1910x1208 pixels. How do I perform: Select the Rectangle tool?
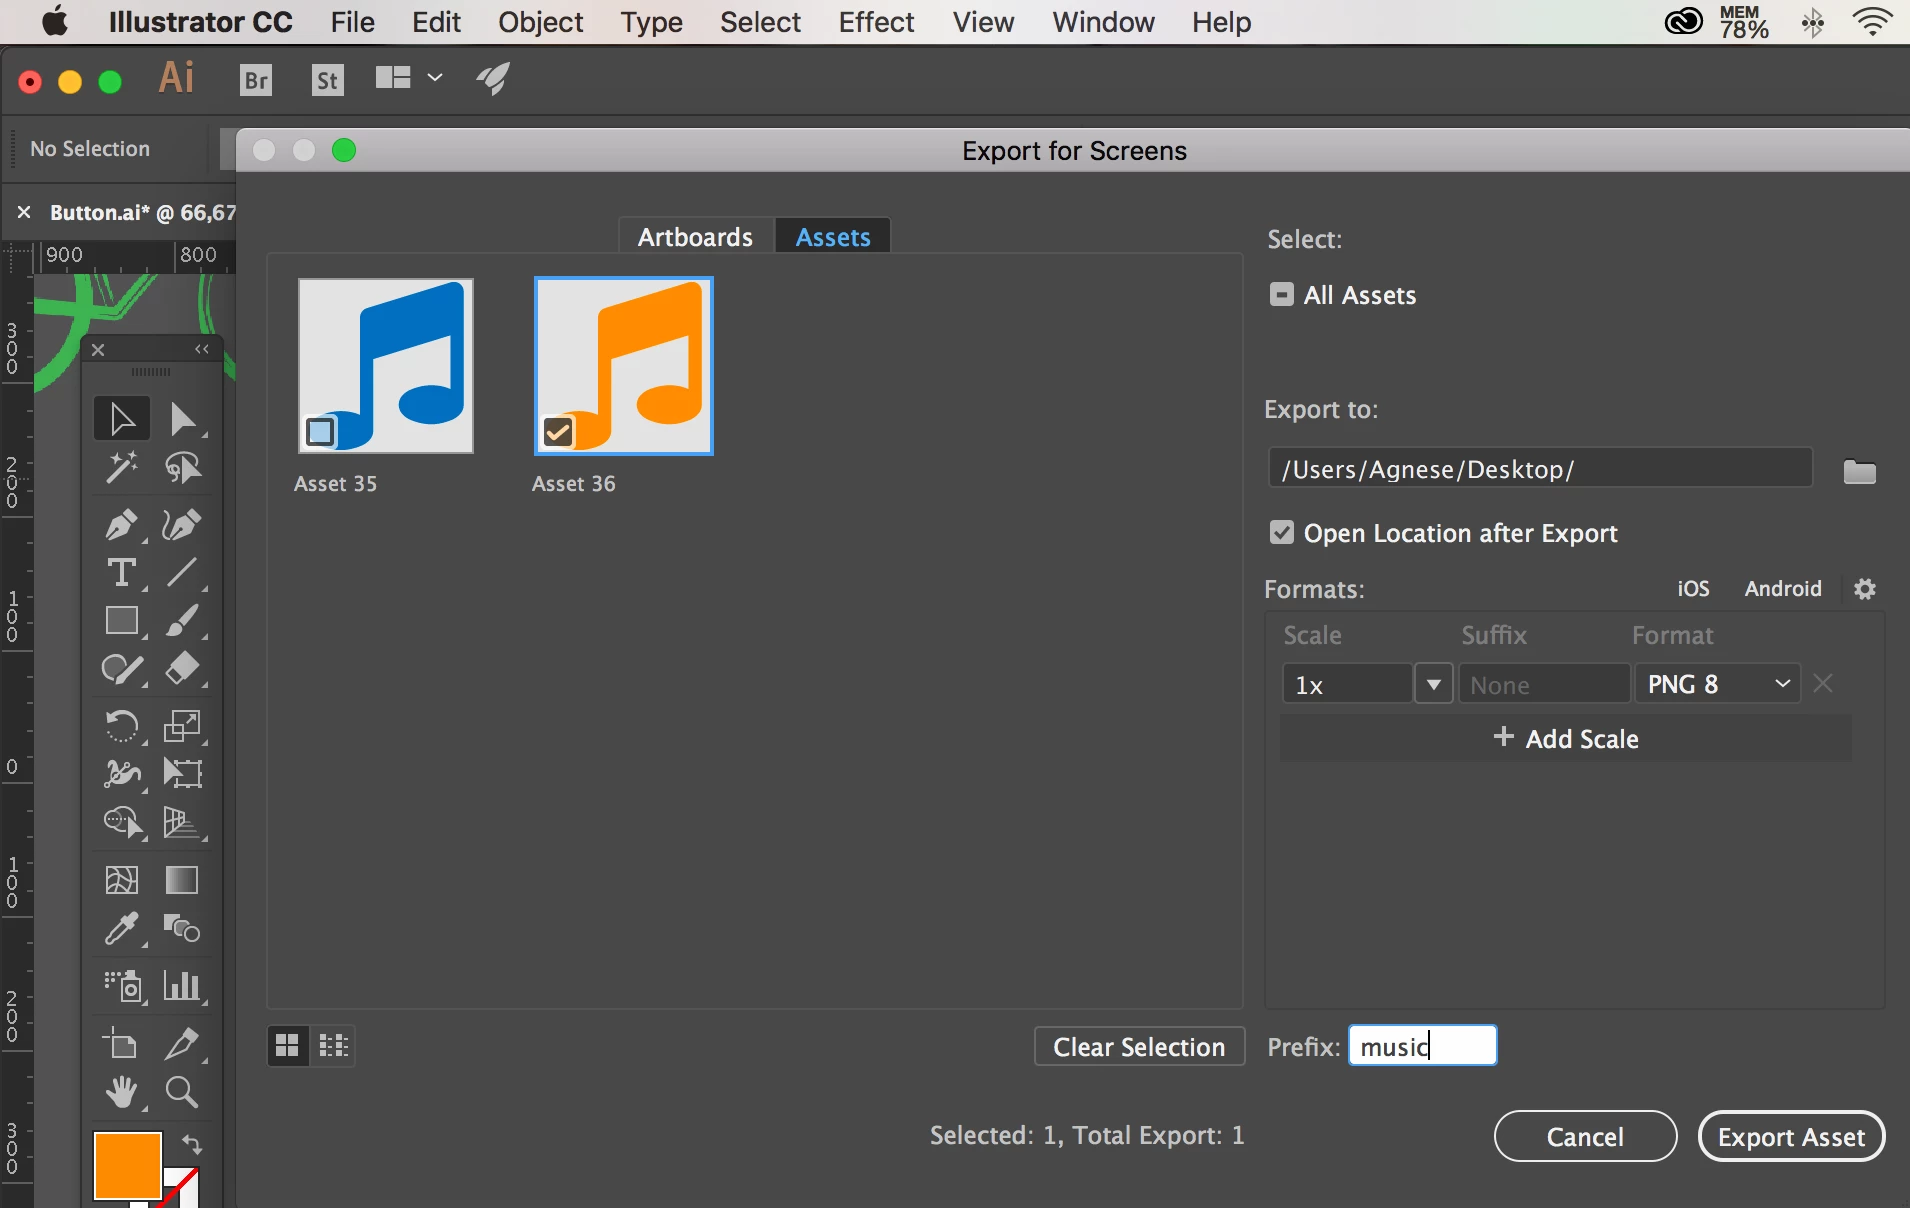(122, 621)
